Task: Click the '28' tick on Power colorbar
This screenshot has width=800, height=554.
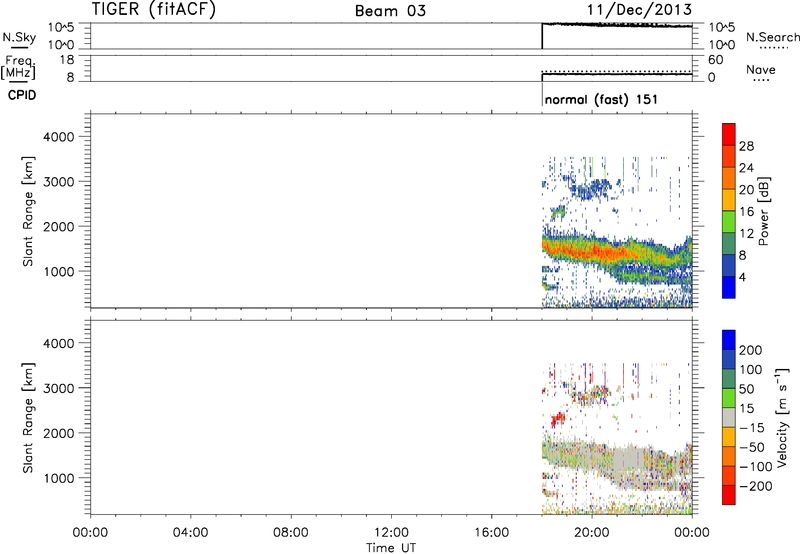Action: point(746,146)
